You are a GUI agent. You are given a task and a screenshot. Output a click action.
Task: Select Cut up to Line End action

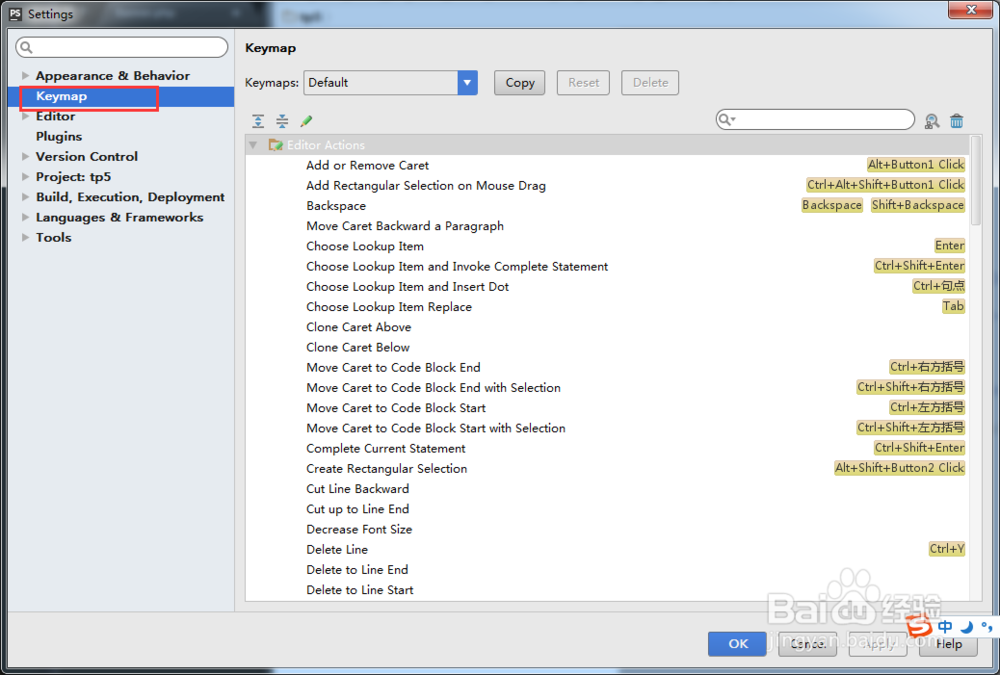(x=358, y=509)
